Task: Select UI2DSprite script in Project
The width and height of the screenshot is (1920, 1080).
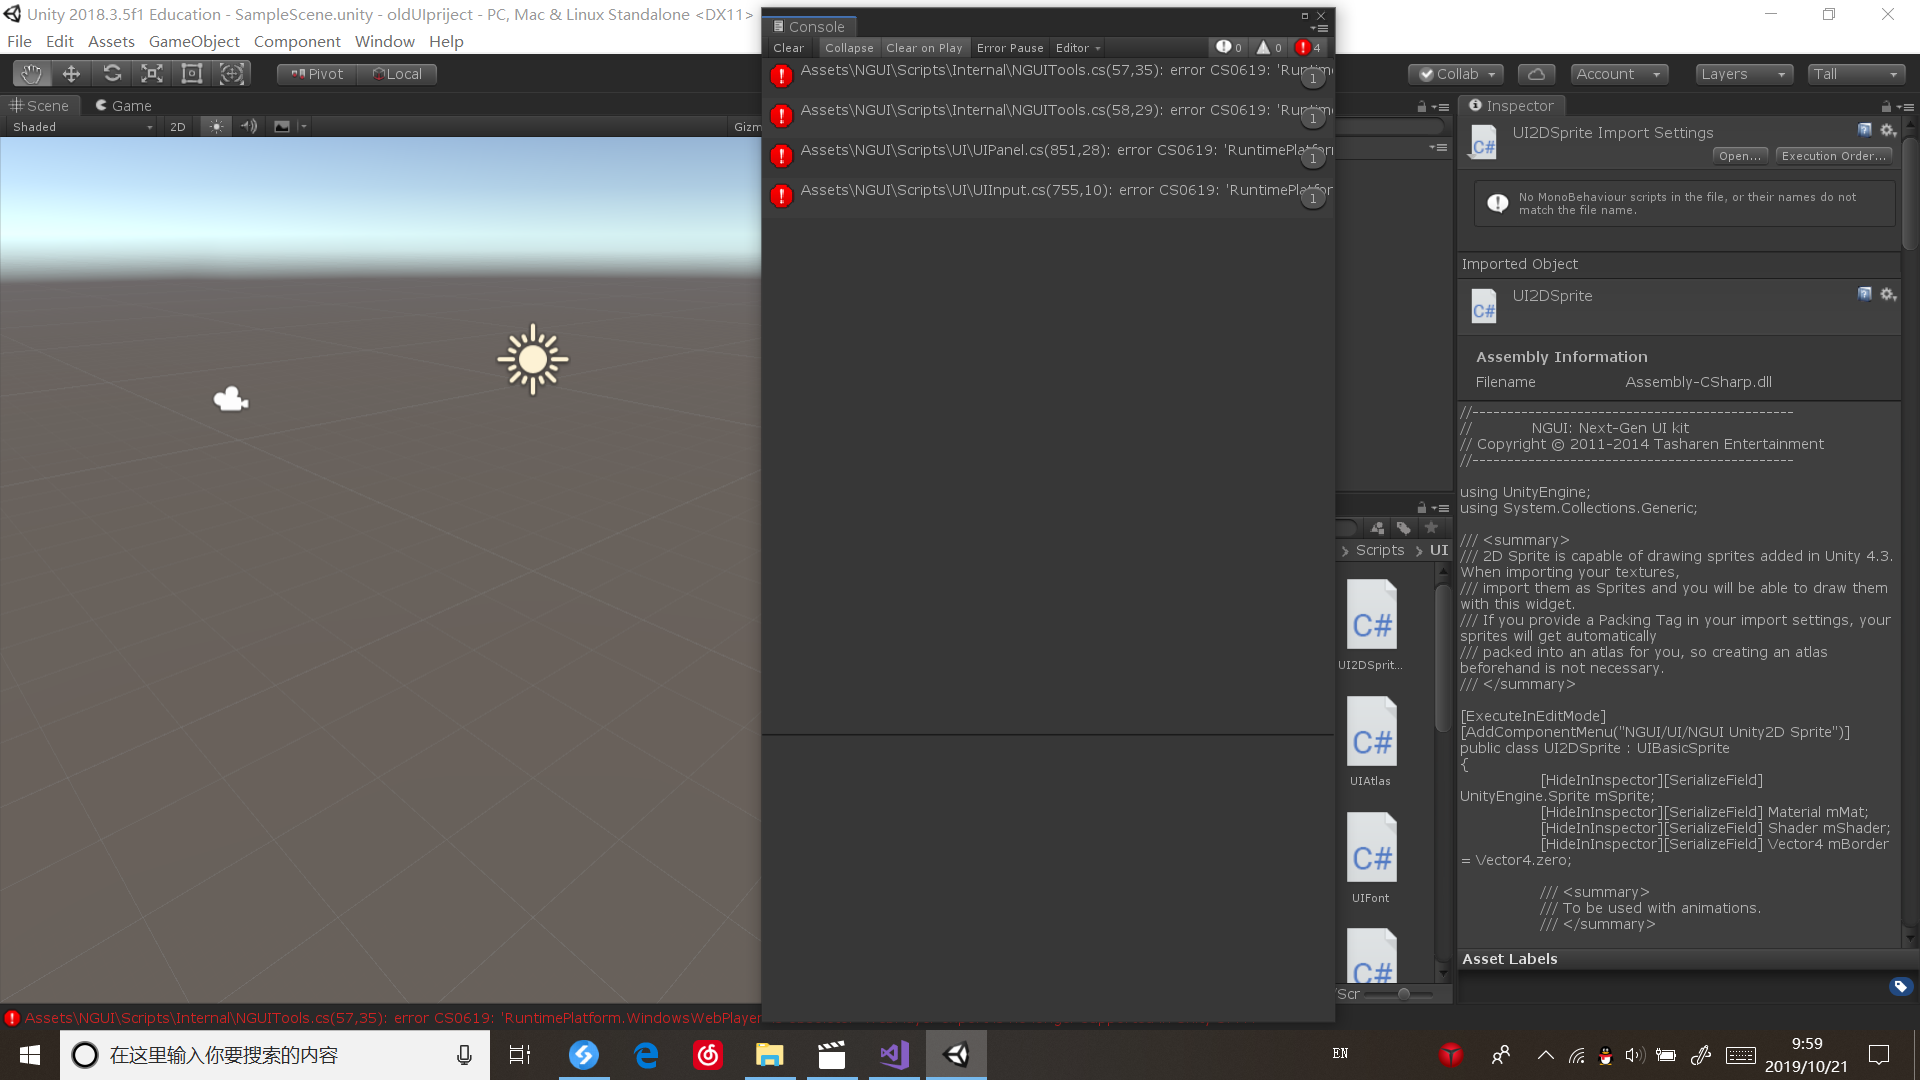Action: [1371, 625]
